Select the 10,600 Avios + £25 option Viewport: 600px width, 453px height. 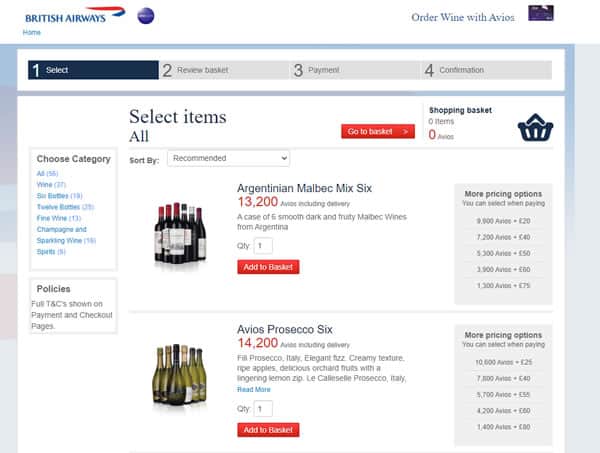504,362
